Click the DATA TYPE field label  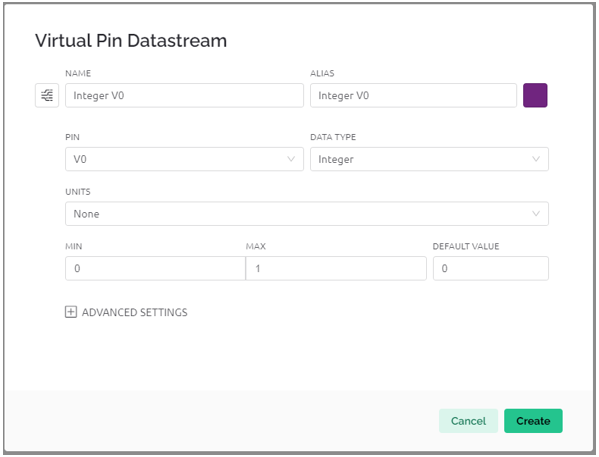point(333,137)
